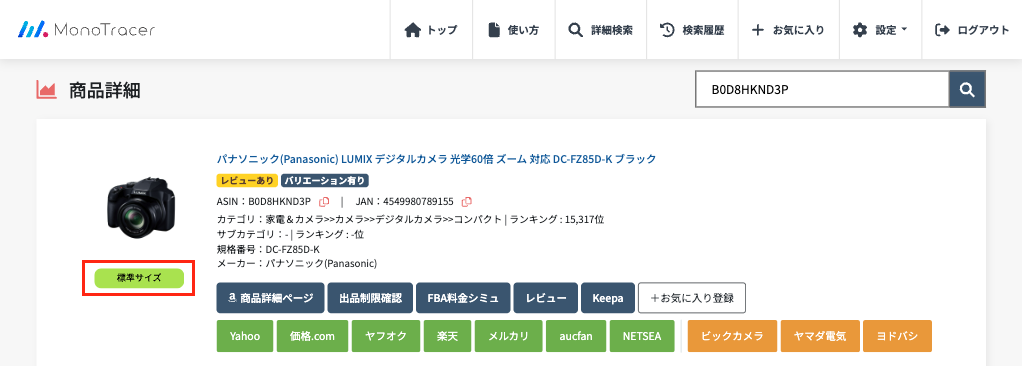
Task: Click the gear icon beside 設定
Action: pyautogui.click(x=860, y=30)
